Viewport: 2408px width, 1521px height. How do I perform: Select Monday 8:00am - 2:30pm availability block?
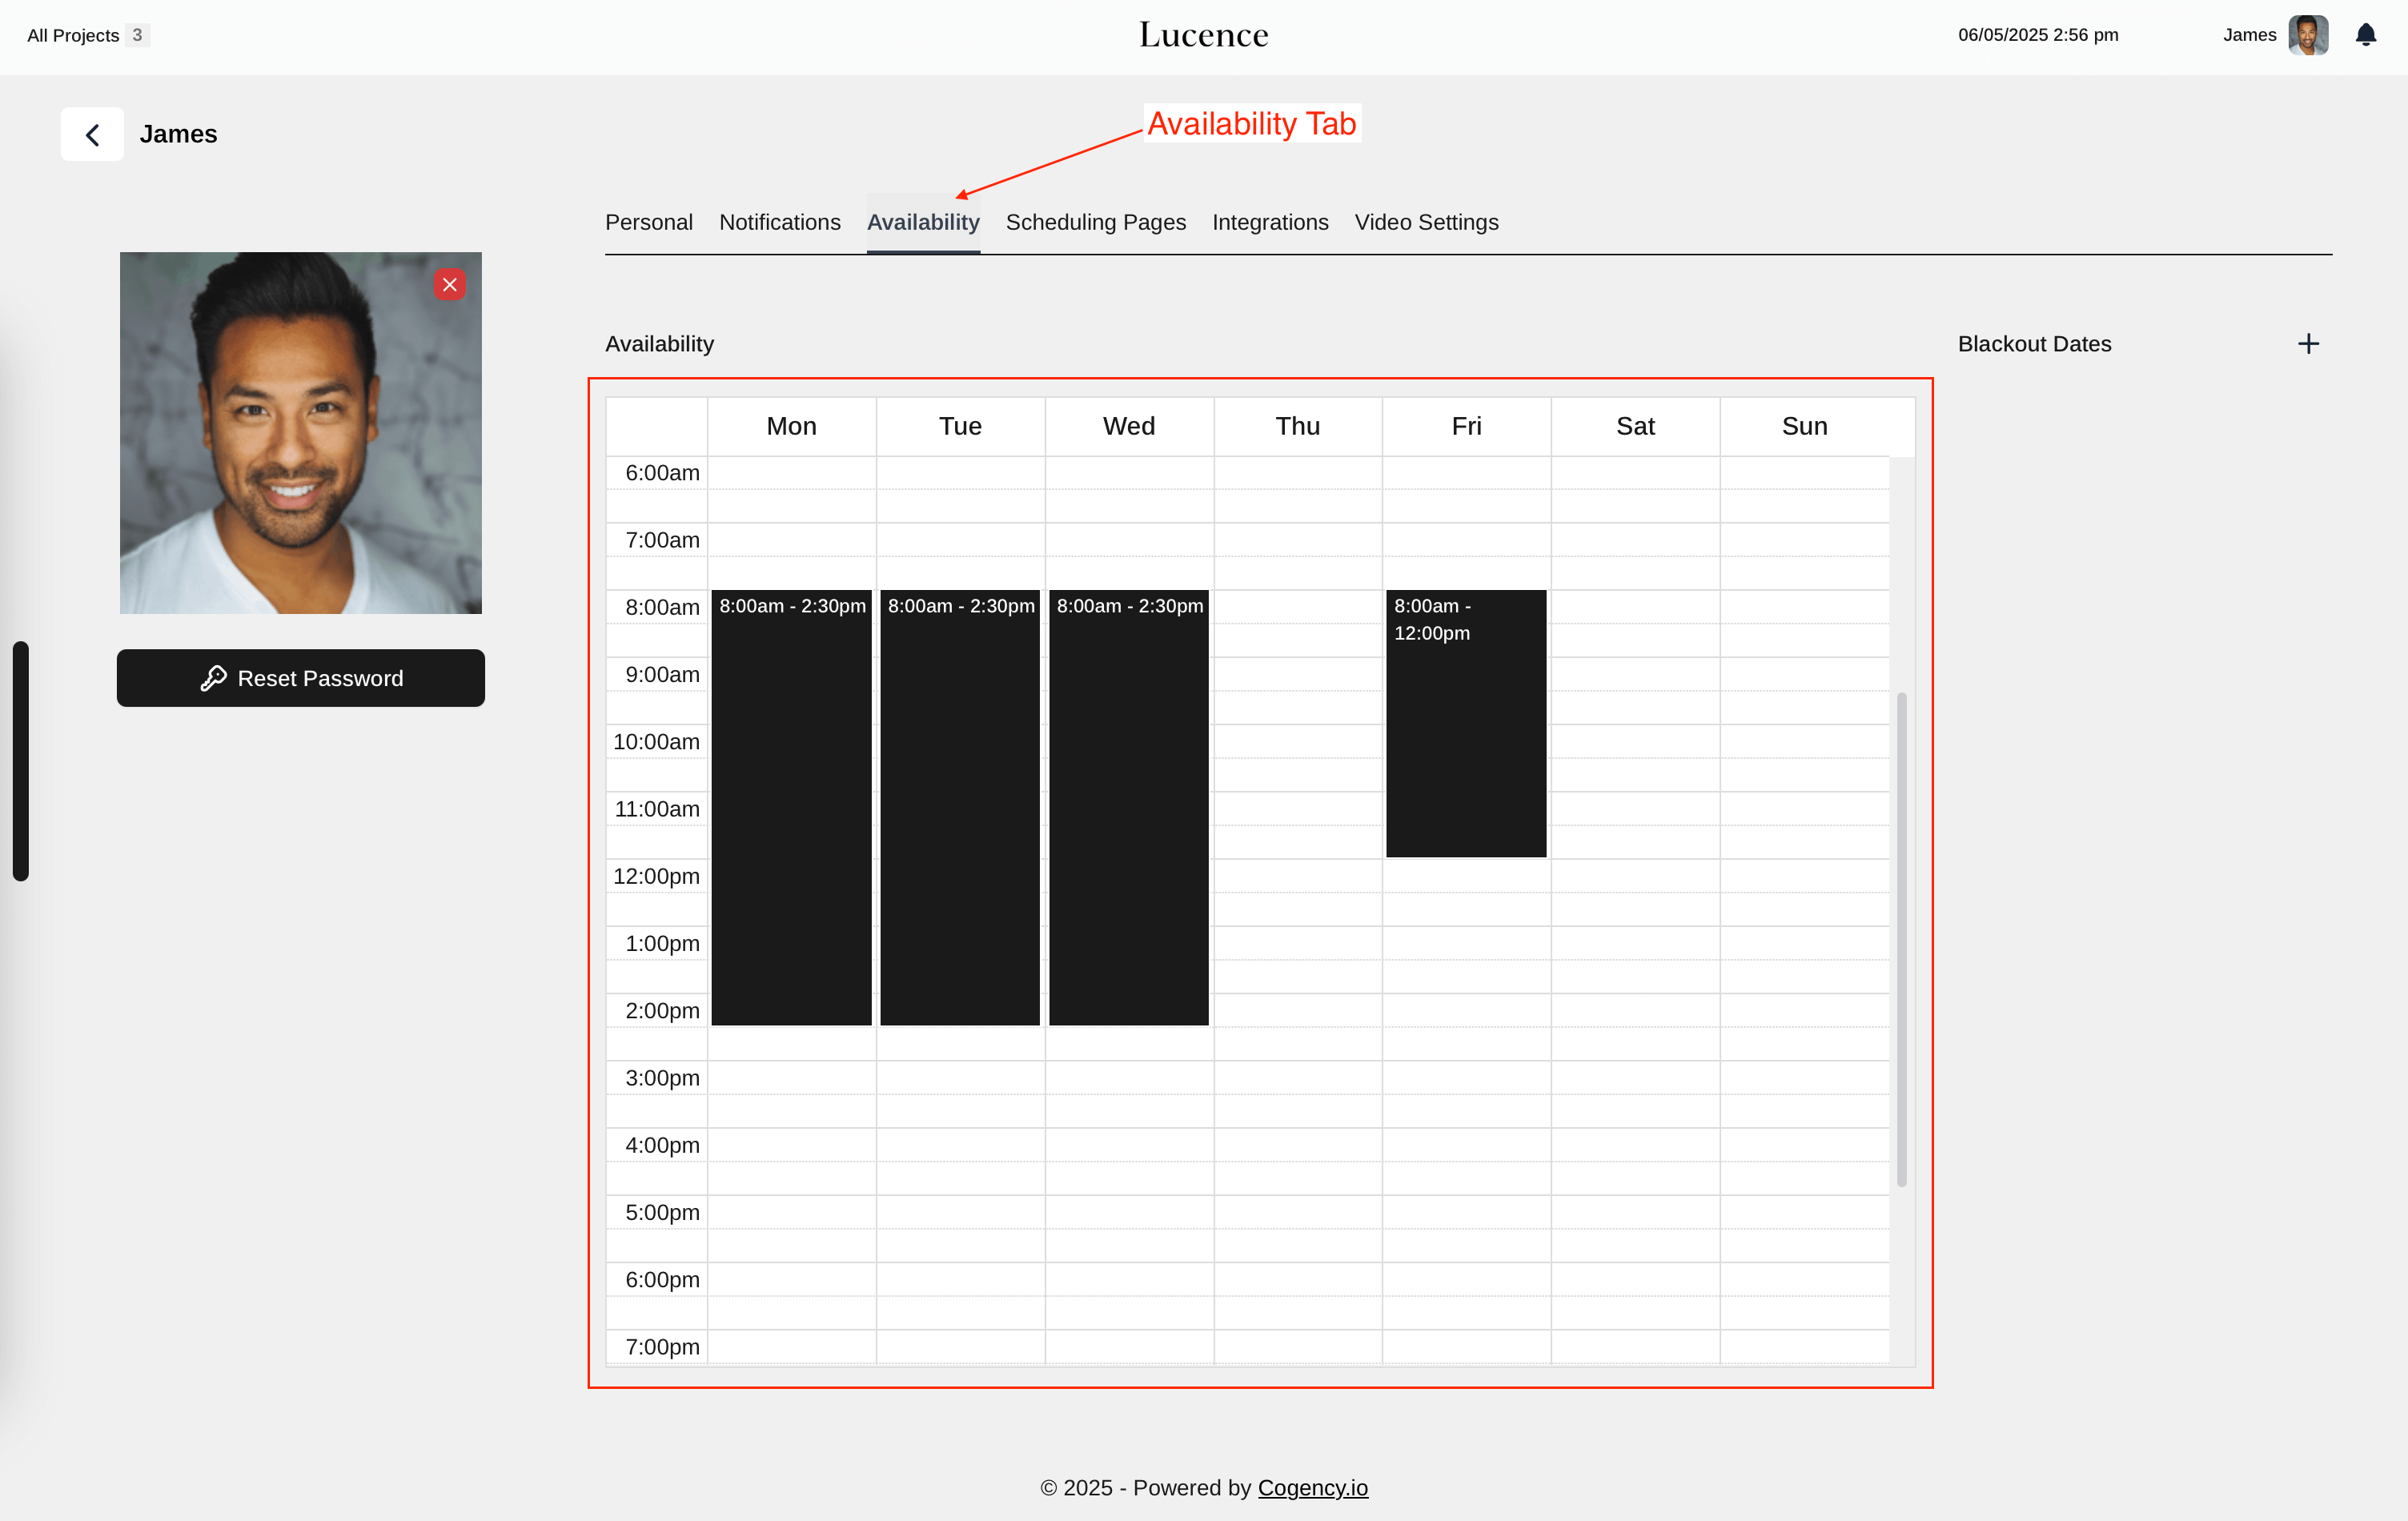pyautogui.click(x=791, y=808)
